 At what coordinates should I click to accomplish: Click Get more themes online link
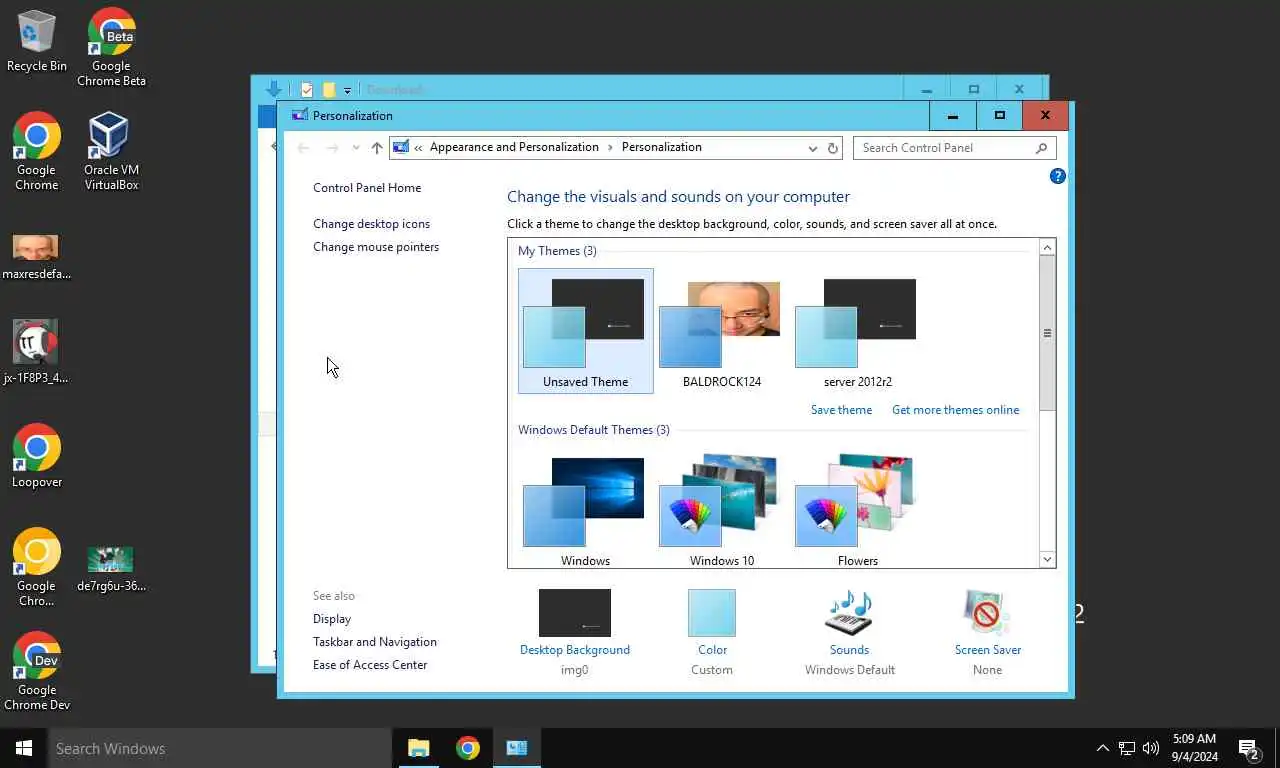click(x=956, y=410)
